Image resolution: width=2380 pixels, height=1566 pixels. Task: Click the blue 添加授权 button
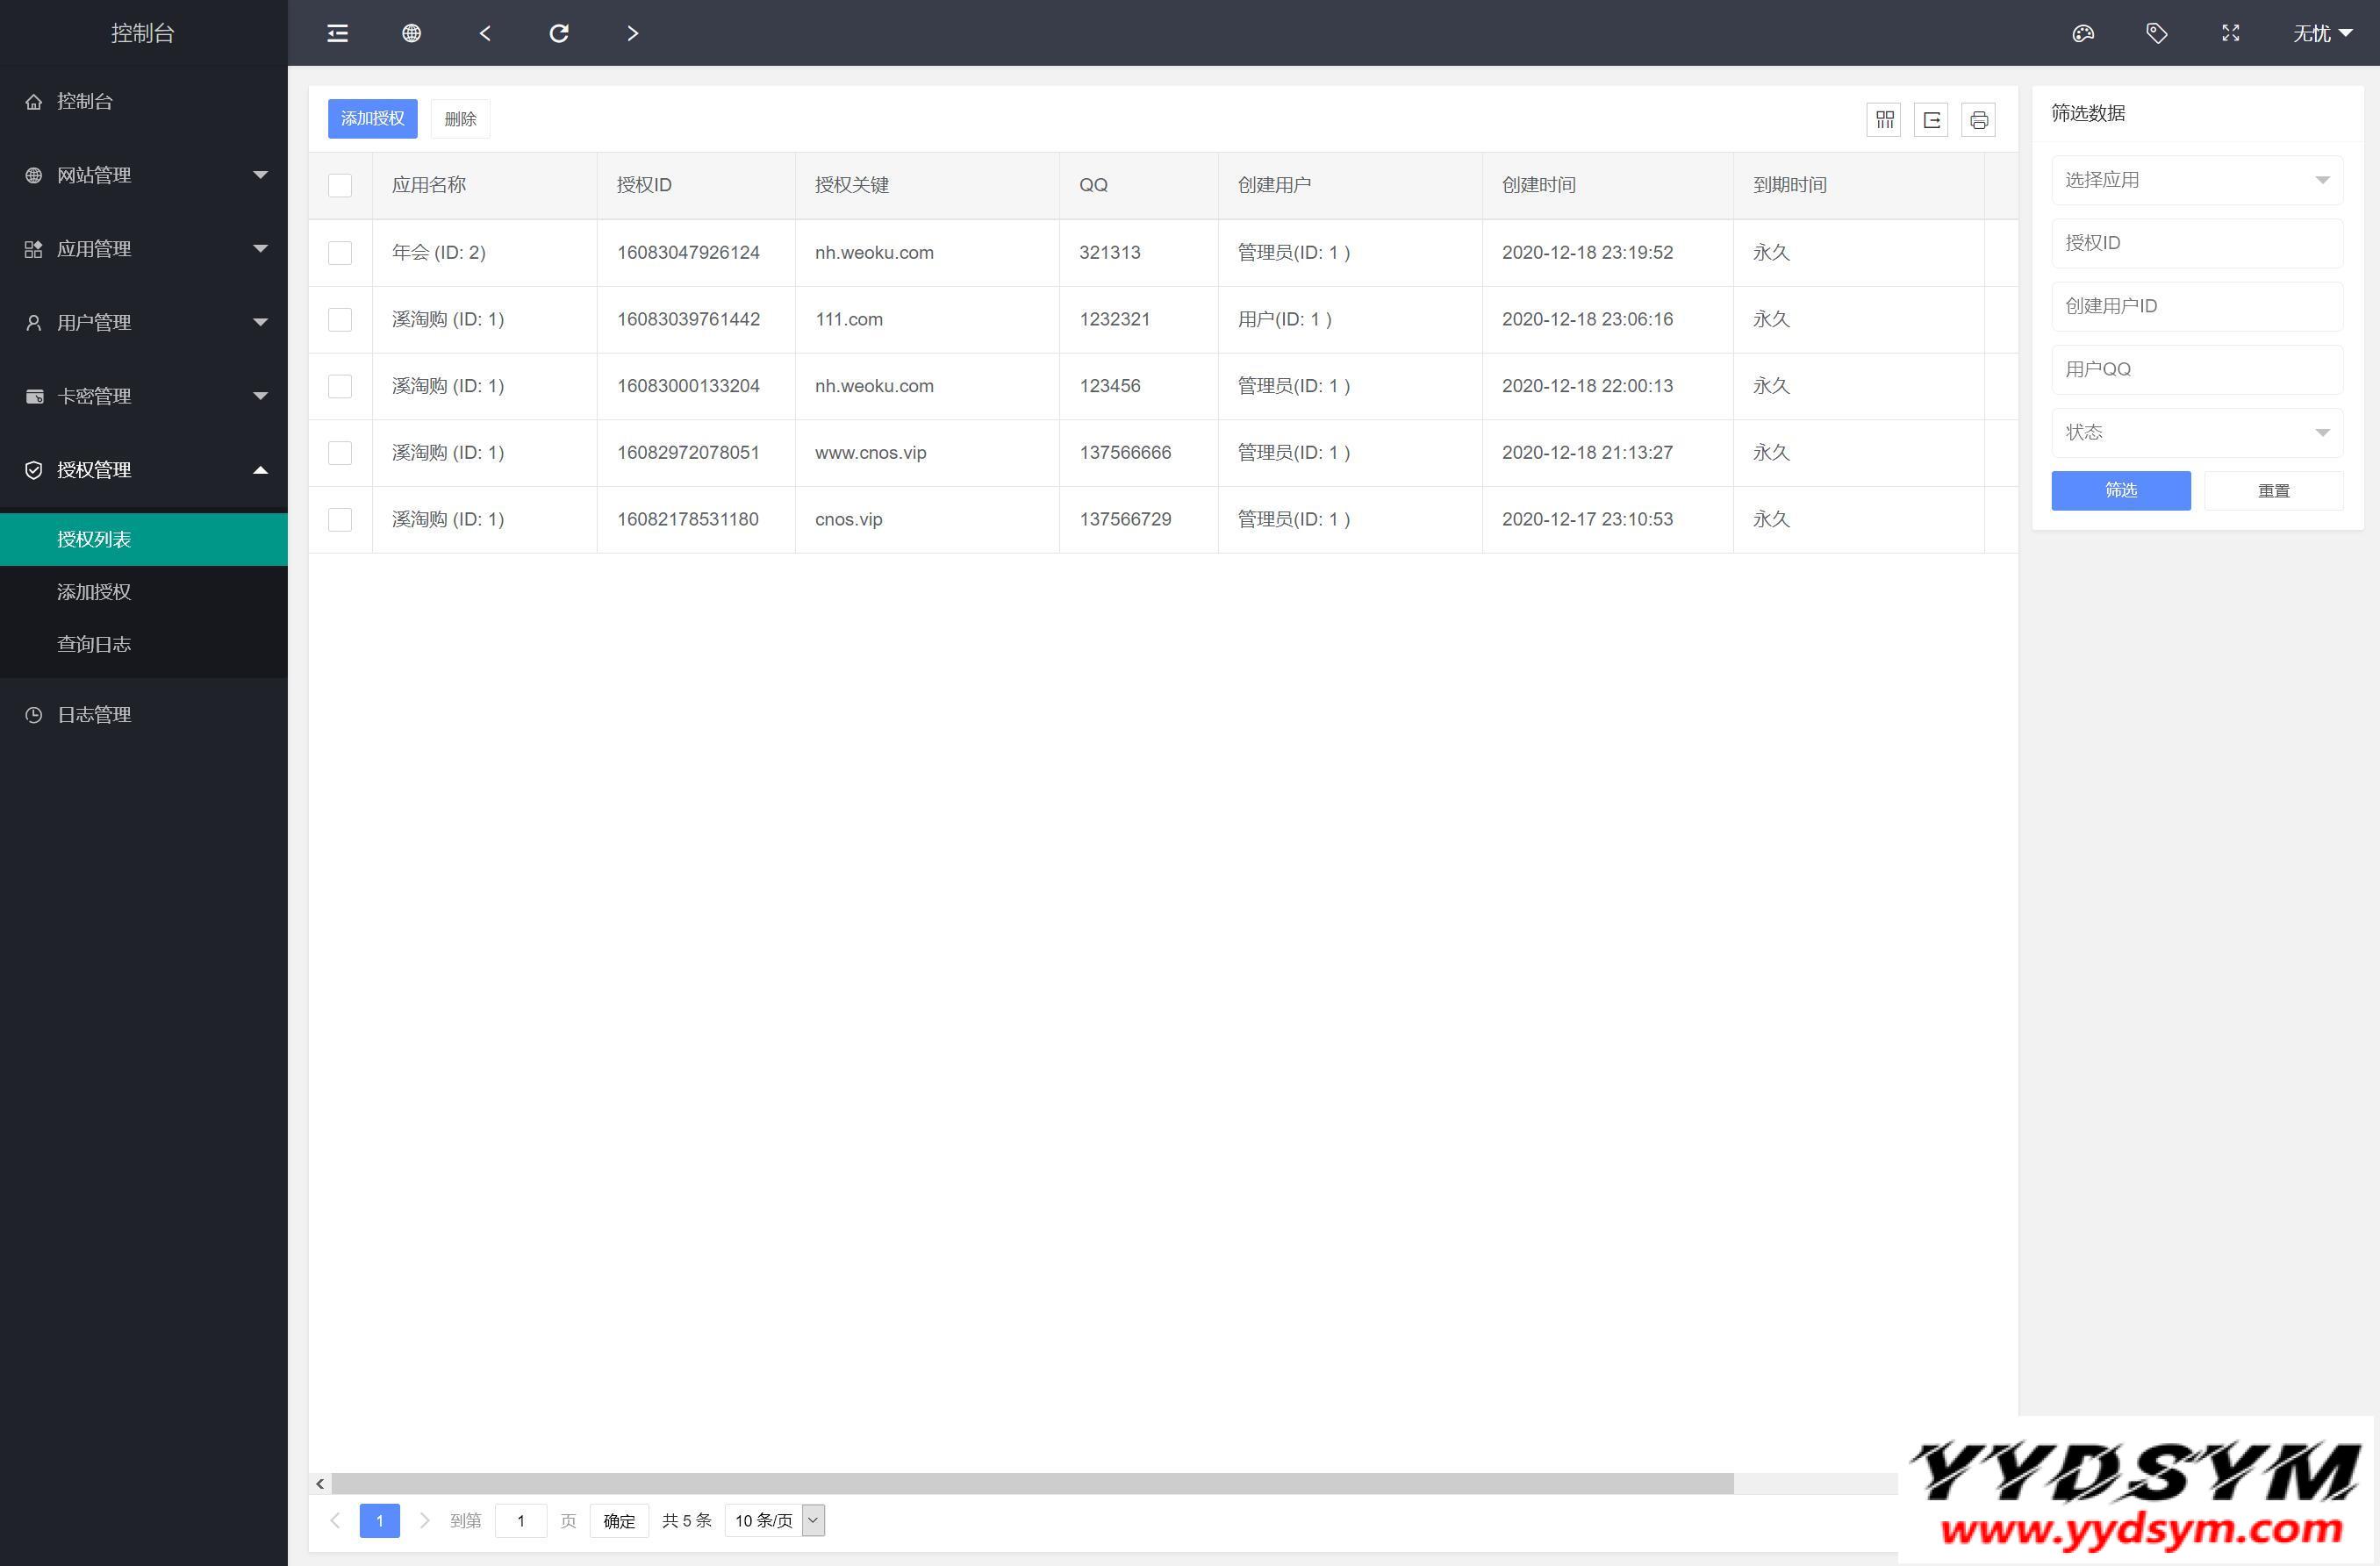pyautogui.click(x=372, y=119)
